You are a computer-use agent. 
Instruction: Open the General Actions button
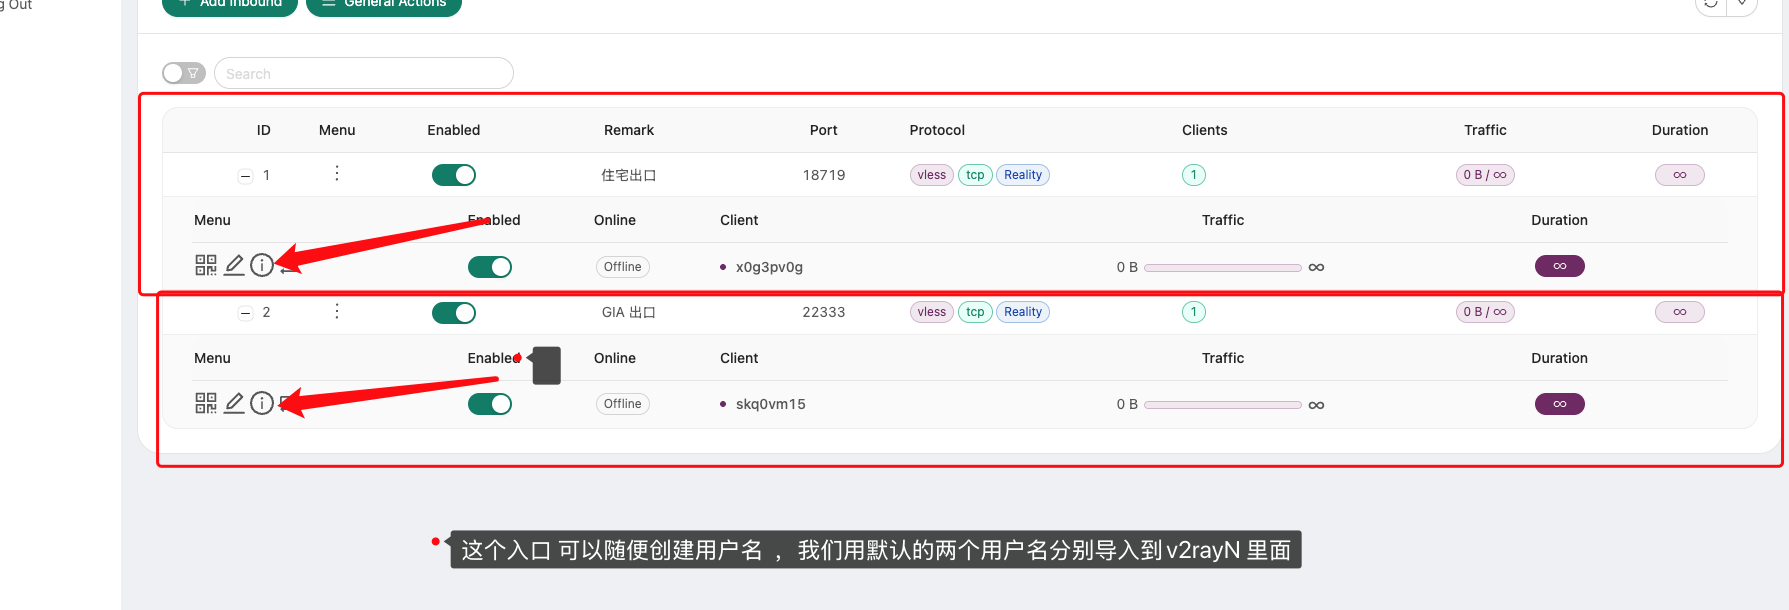click(384, 4)
